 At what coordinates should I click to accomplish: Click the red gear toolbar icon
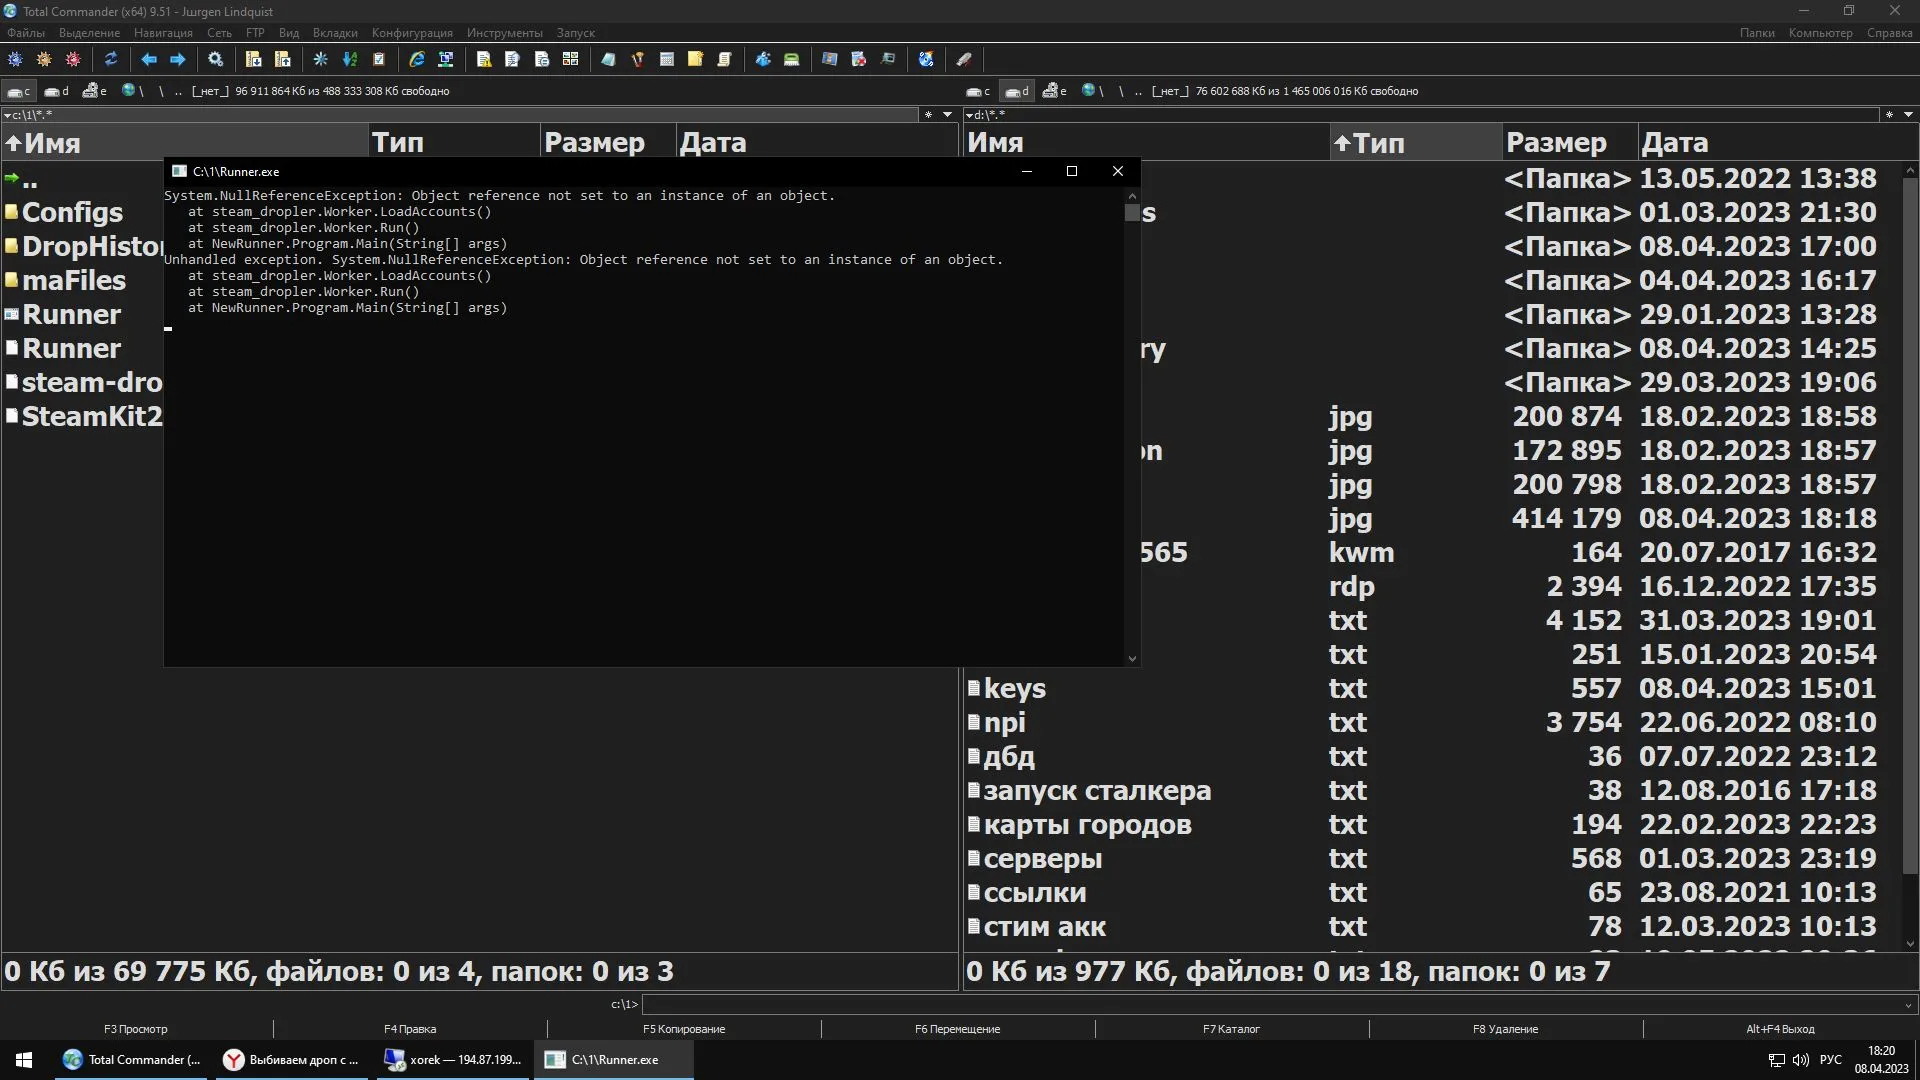click(73, 59)
